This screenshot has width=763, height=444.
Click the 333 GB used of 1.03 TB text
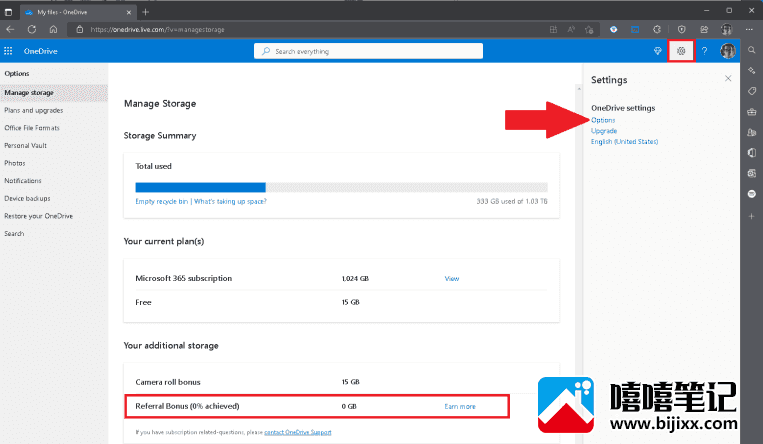click(512, 201)
